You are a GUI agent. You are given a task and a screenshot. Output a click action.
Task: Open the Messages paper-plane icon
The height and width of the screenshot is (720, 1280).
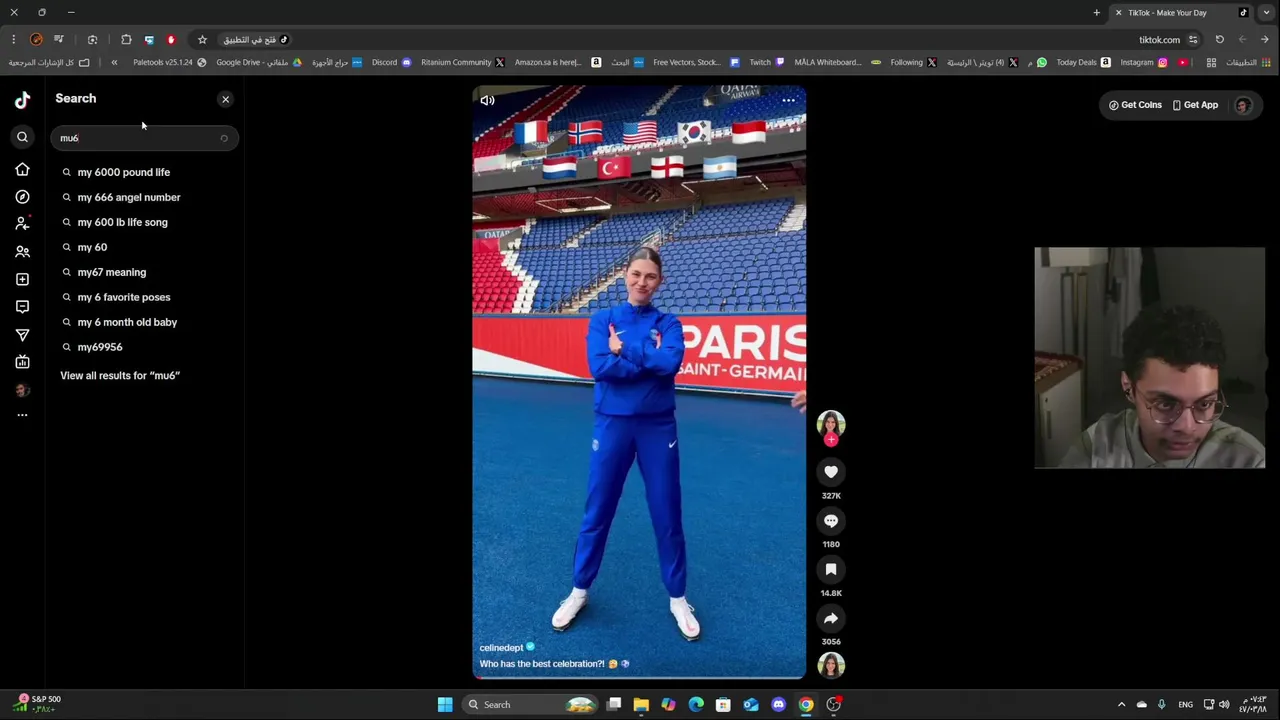click(x=22, y=335)
